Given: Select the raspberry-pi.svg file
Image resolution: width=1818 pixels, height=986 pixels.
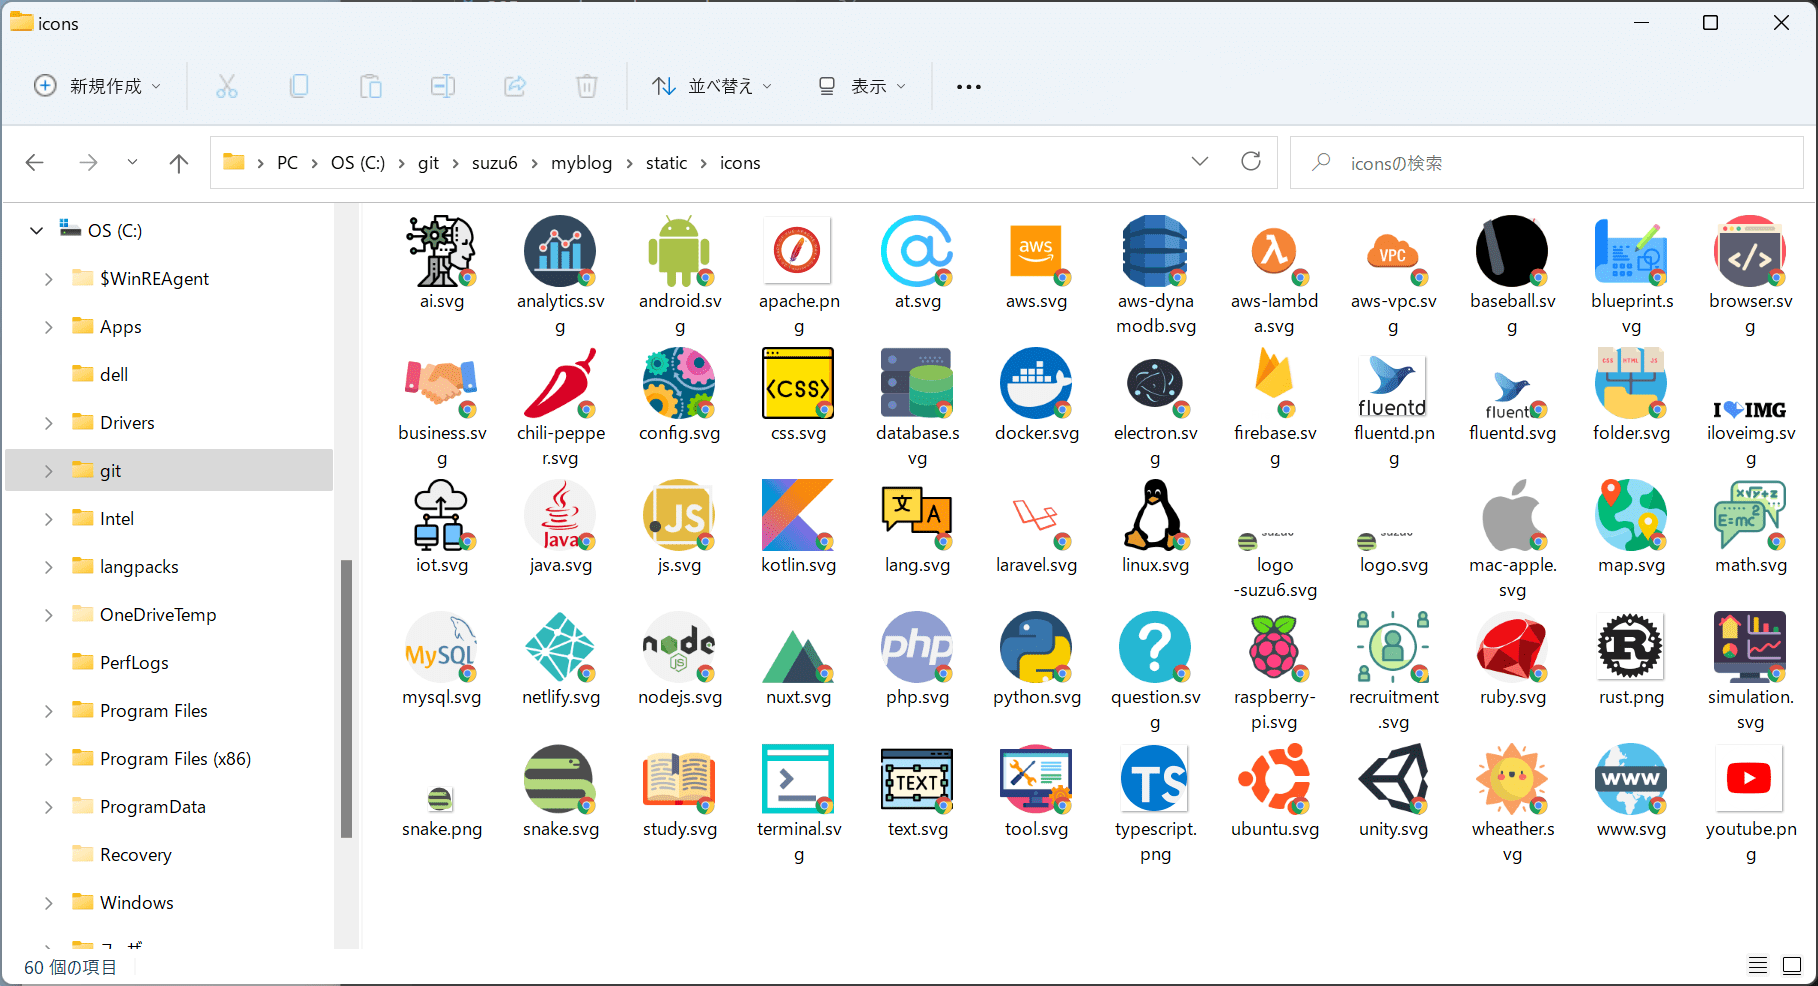Looking at the screenshot, I should pos(1275,672).
